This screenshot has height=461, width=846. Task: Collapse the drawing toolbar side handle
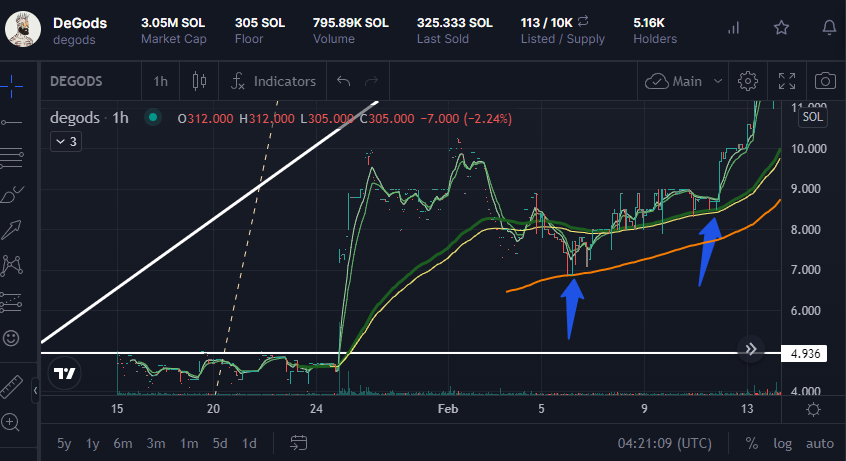coord(35,390)
